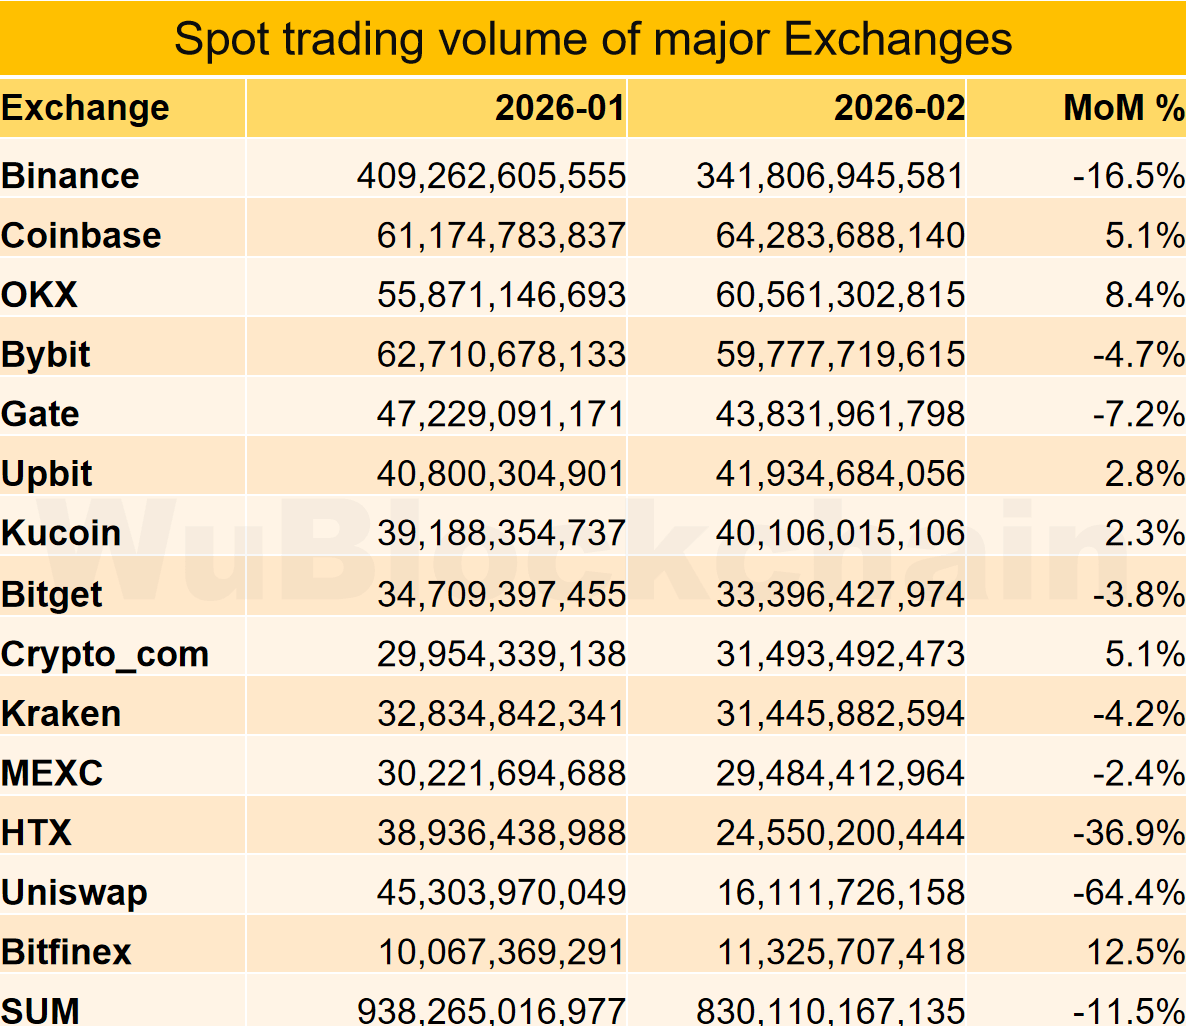Select the Binance row label
1188x1026 pixels.
point(70,176)
